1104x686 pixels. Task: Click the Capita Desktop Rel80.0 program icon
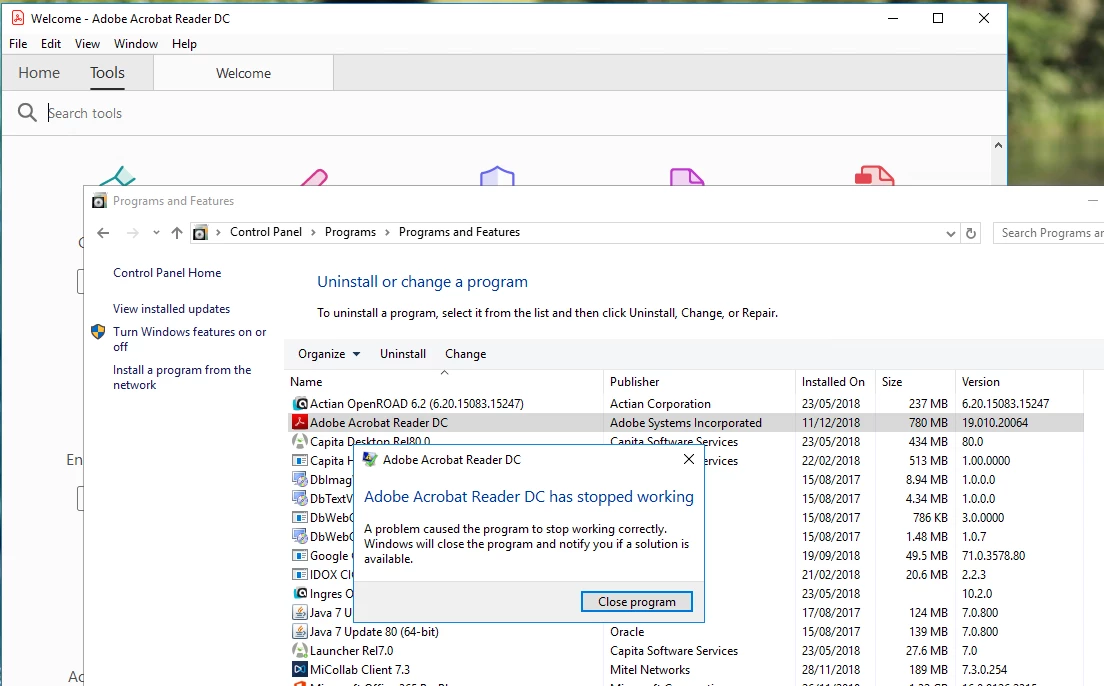(300, 442)
